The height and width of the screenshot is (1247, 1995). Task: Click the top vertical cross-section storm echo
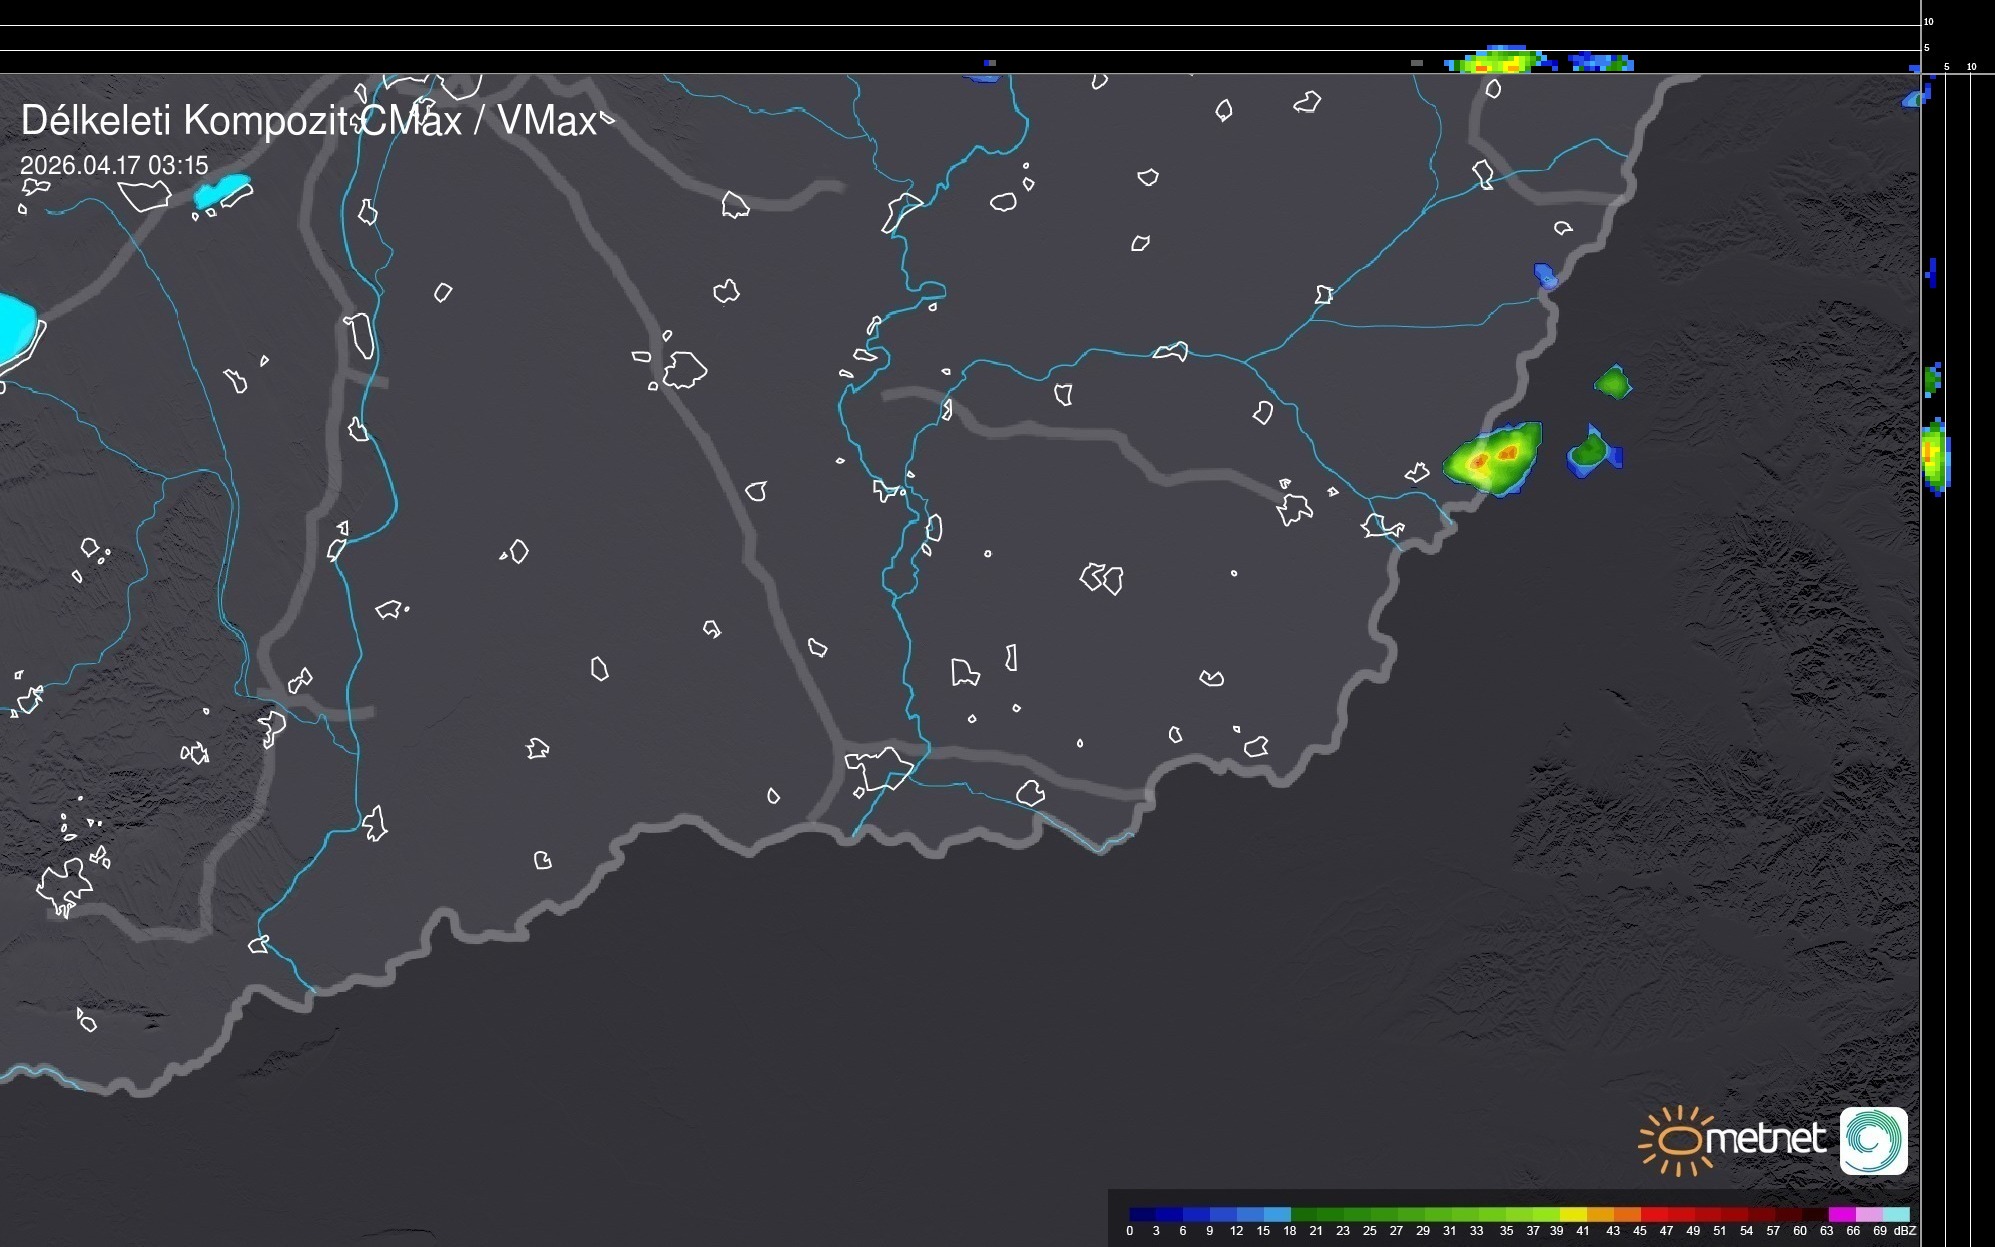coord(1500,61)
